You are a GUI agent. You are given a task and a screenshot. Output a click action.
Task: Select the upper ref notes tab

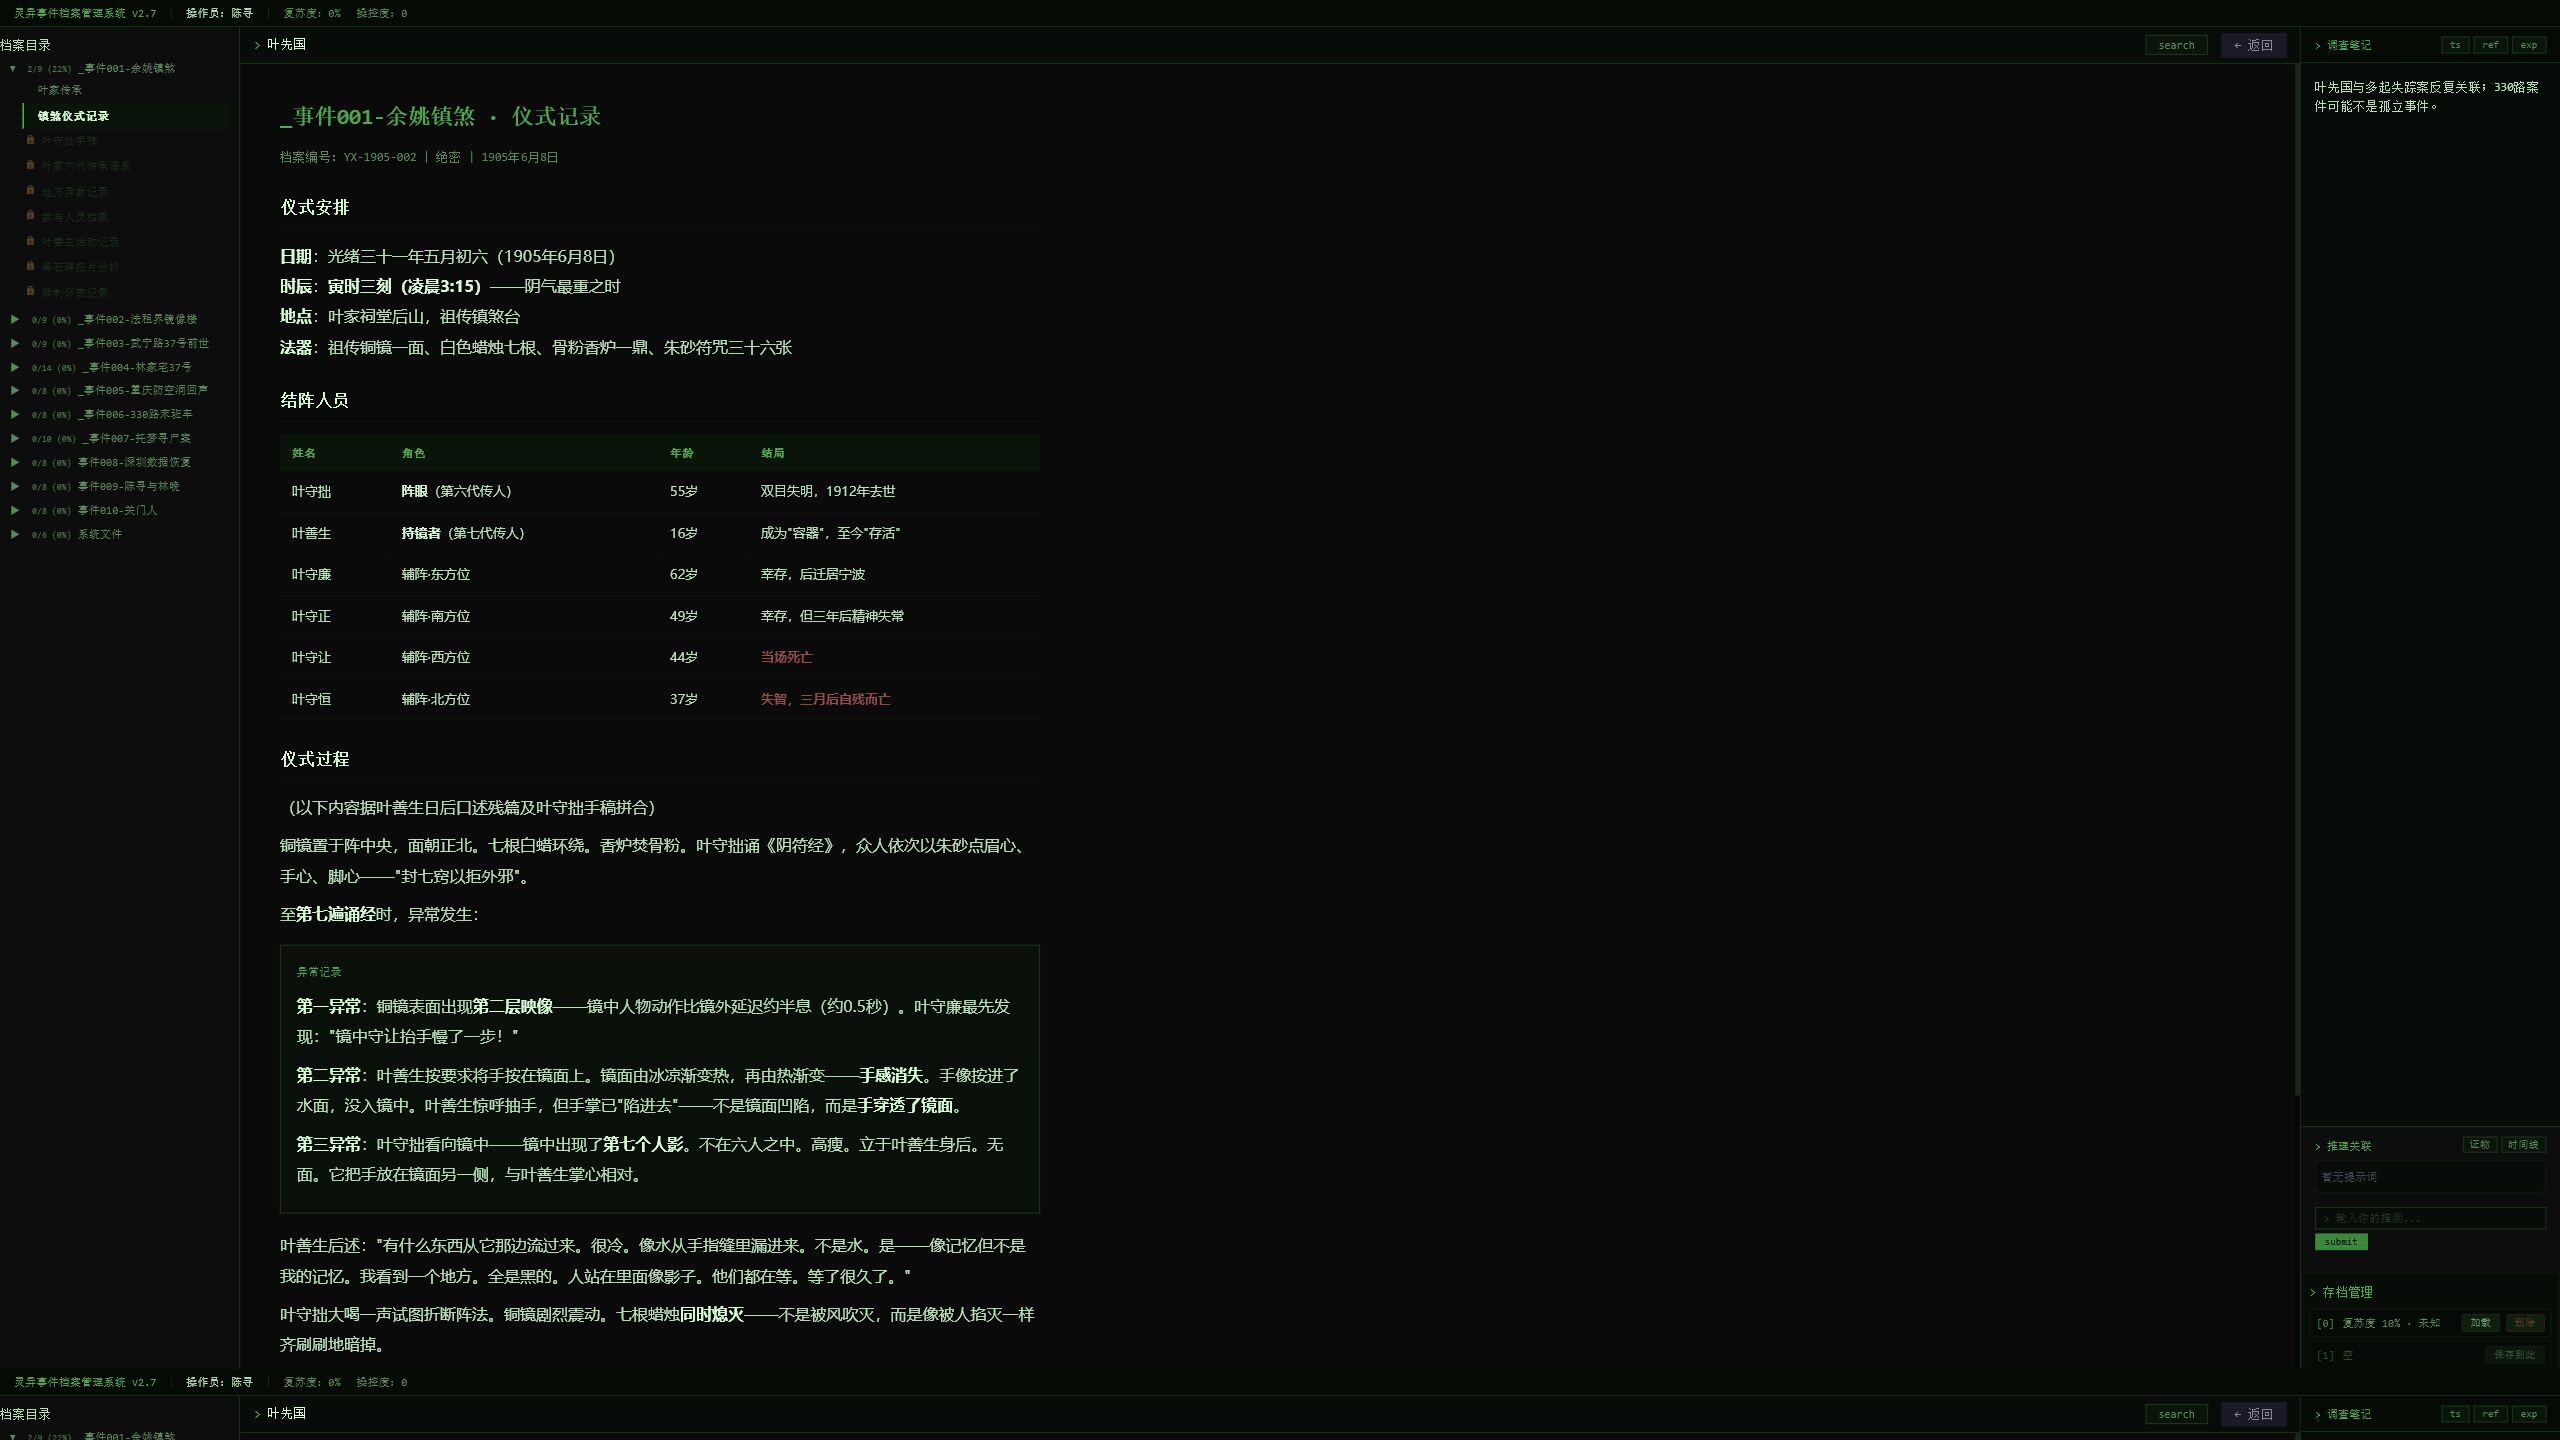(x=2490, y=45)
